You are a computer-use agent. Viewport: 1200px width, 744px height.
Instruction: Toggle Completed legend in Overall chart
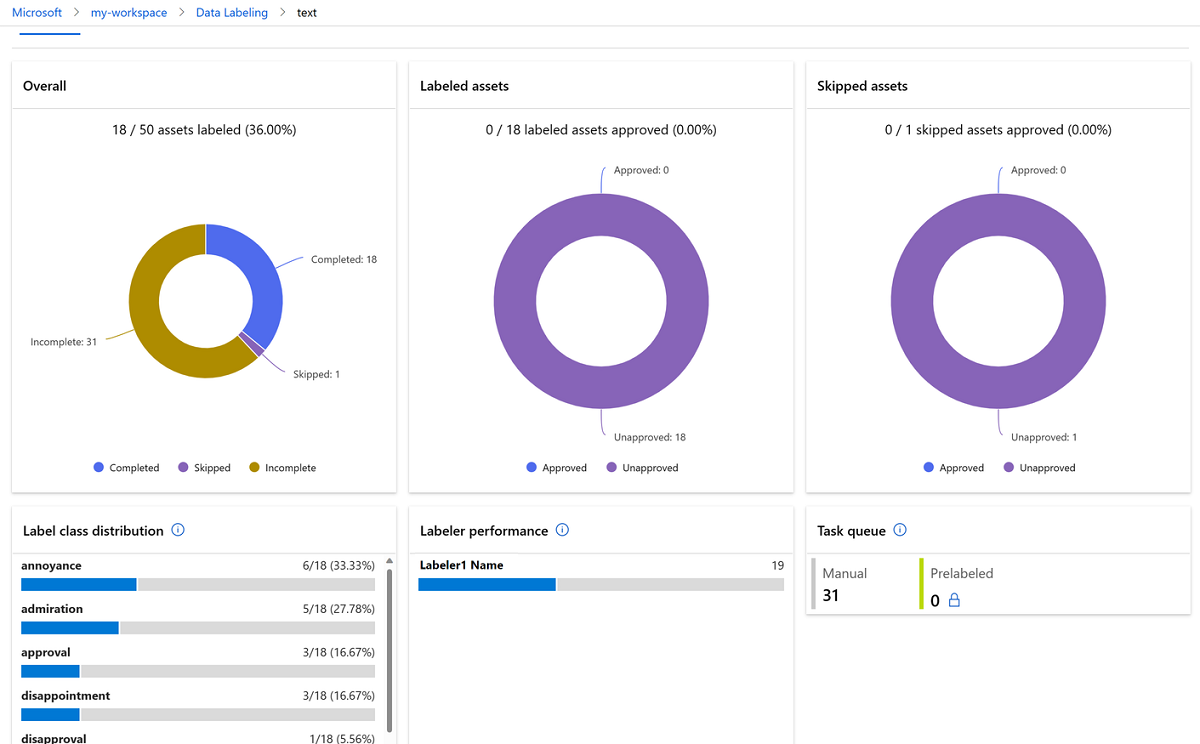point(126,468)
